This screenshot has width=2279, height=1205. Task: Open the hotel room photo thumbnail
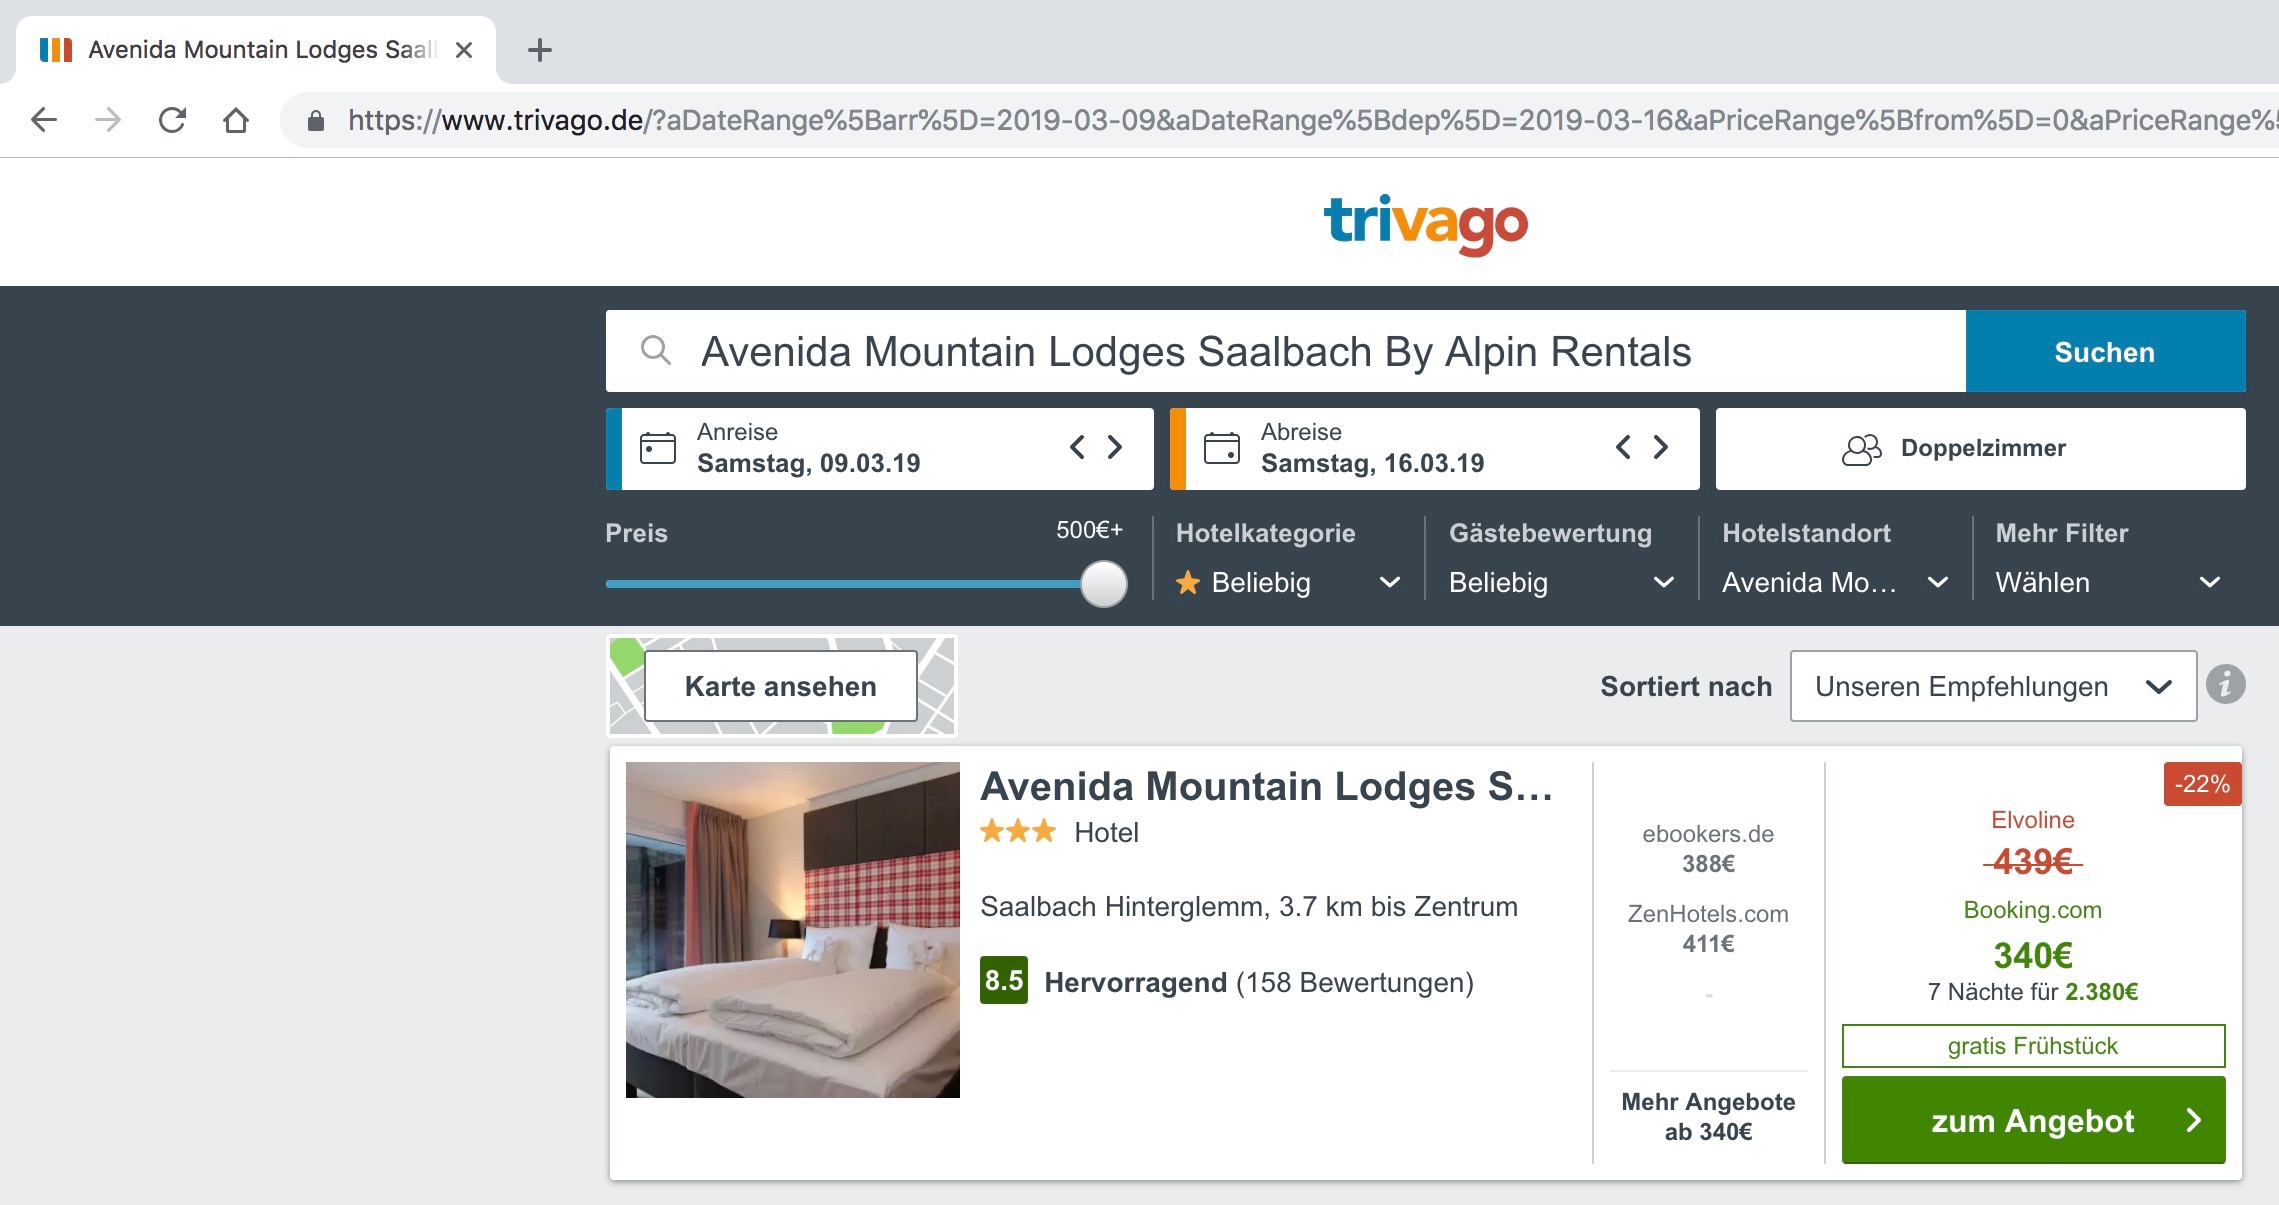click(x=793, y=930)
